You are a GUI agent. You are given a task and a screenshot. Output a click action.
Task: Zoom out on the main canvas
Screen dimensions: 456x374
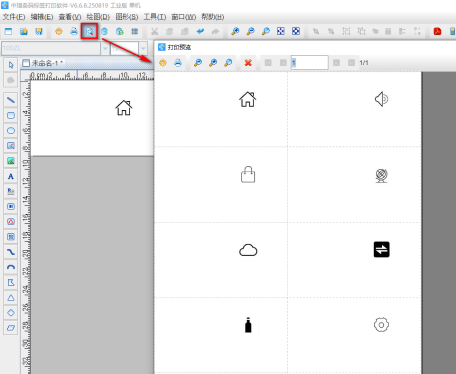250,31
